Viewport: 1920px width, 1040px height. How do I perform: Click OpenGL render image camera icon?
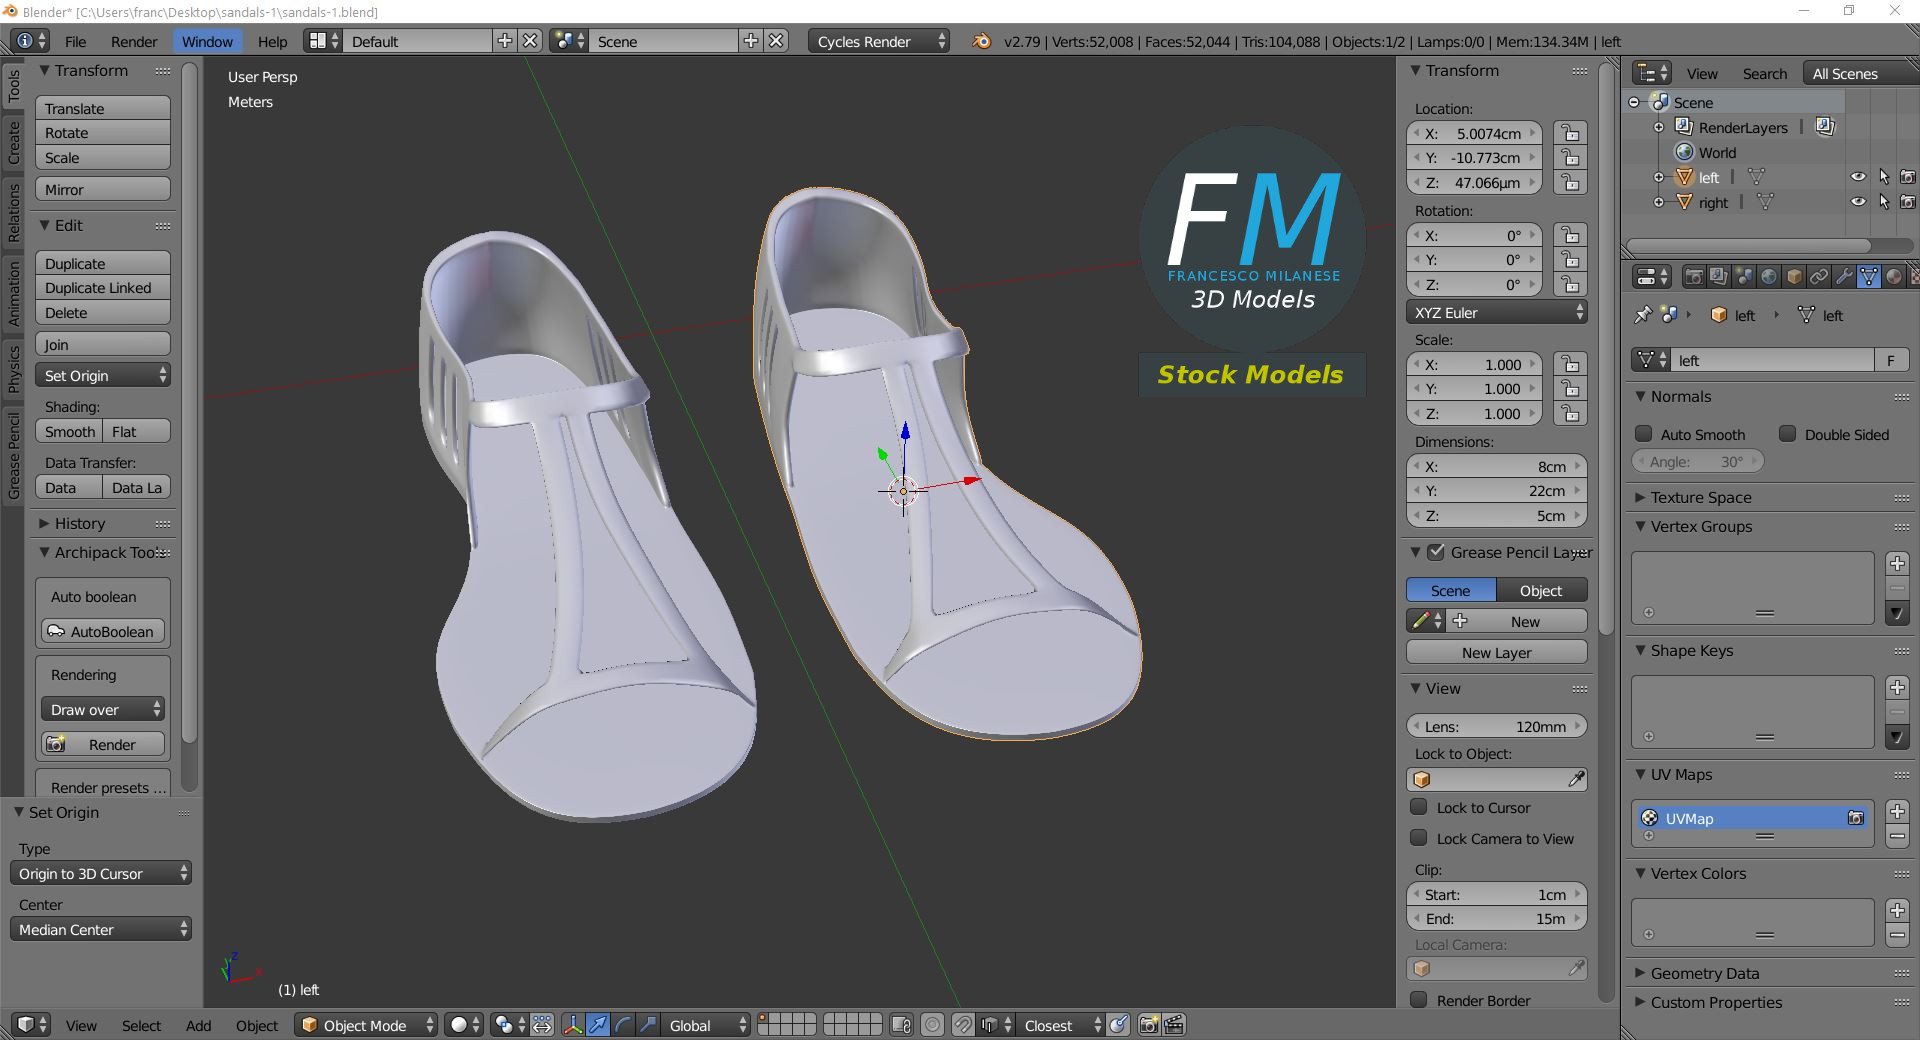(1149, 1025)
